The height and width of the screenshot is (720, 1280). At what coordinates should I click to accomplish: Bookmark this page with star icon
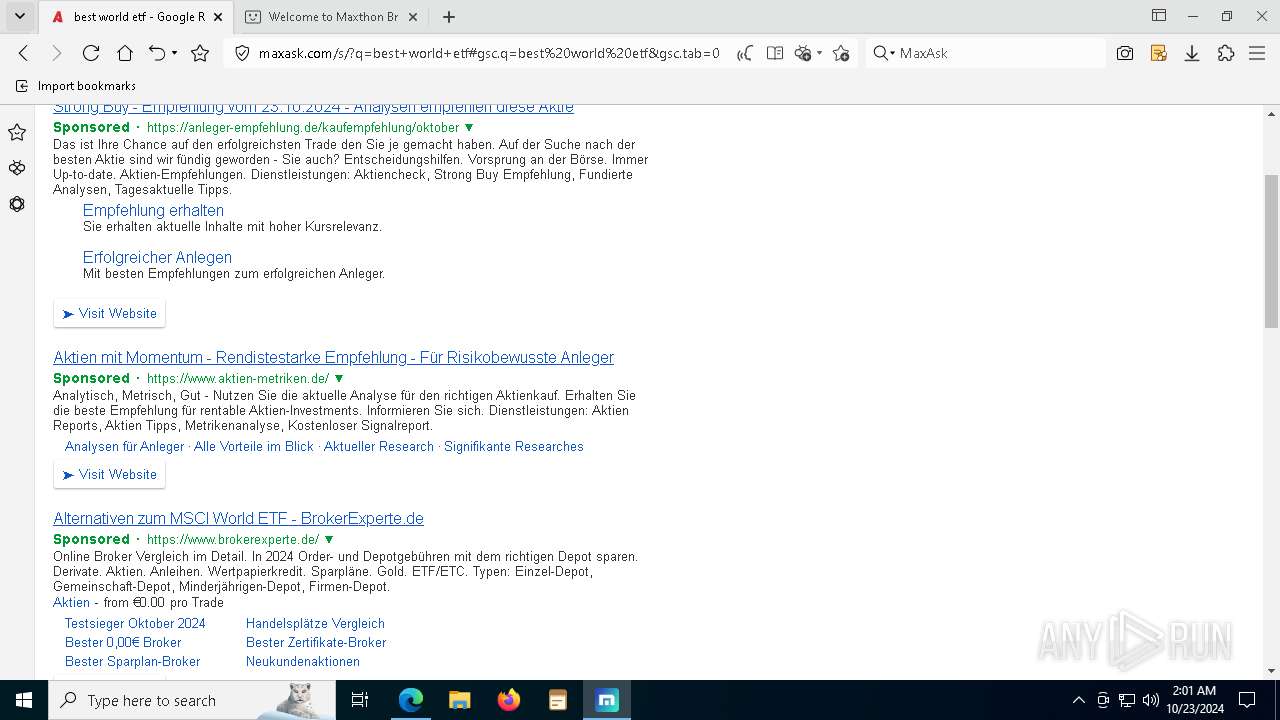pyautogui.click(x=200, y=53)
